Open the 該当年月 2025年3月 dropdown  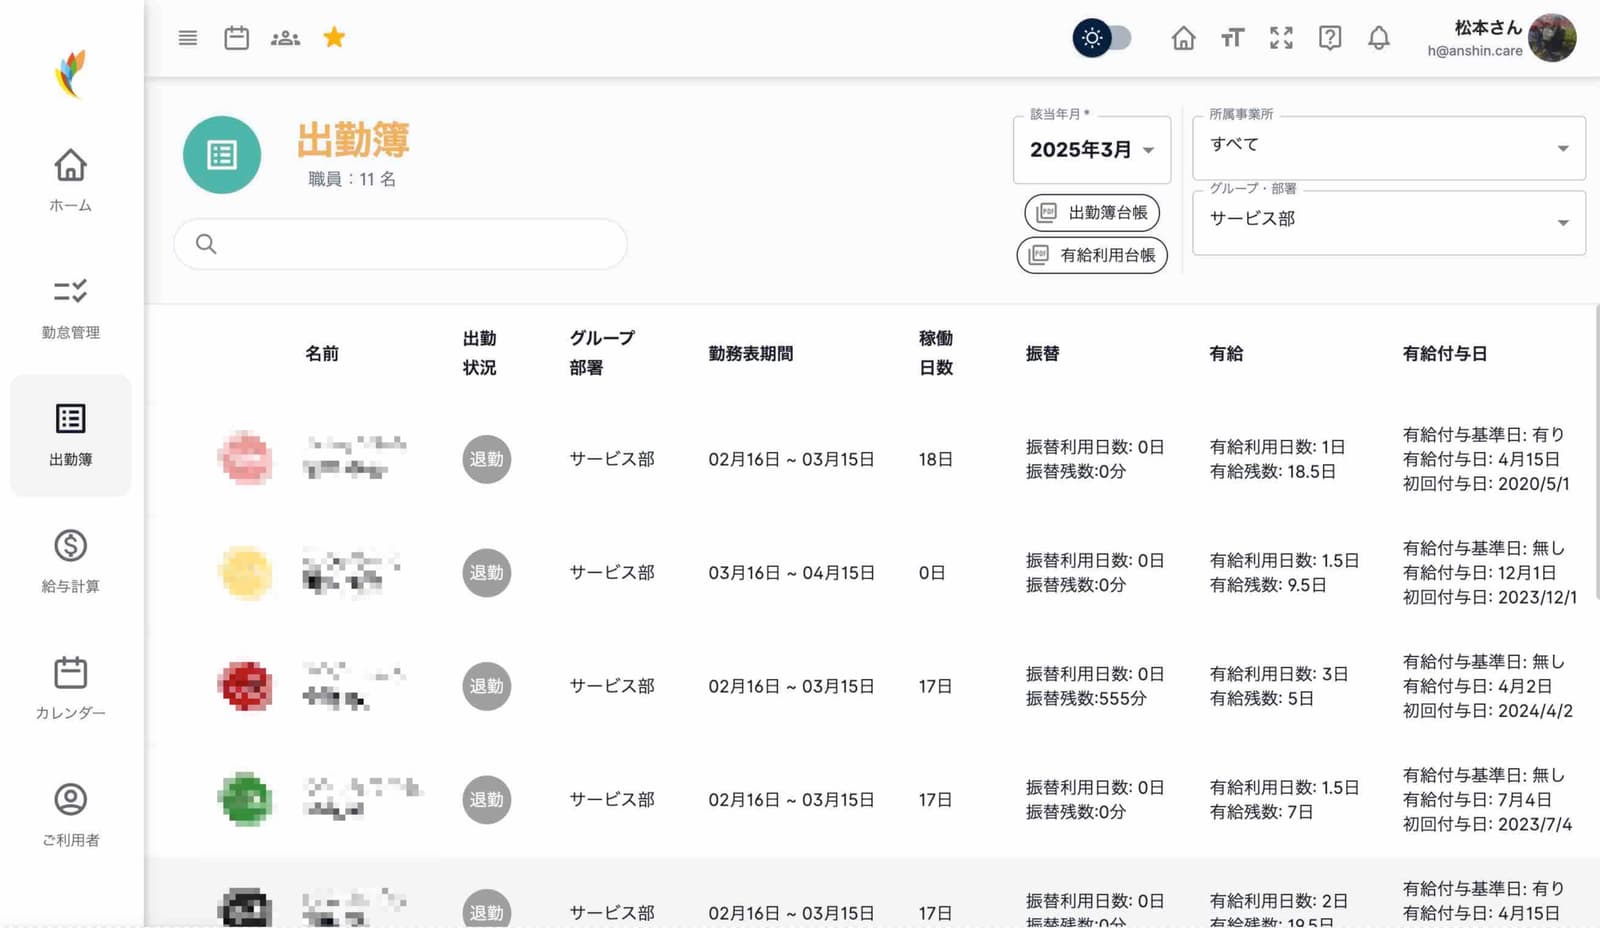(1092, 150)
